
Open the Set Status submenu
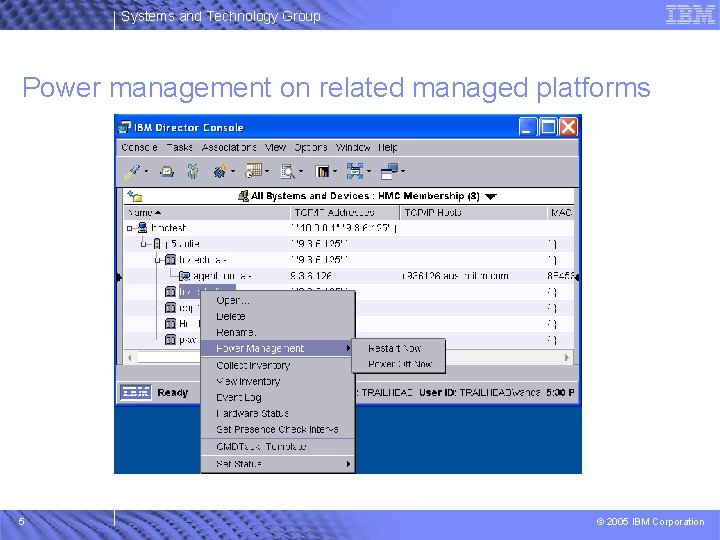tap(278, 464)
